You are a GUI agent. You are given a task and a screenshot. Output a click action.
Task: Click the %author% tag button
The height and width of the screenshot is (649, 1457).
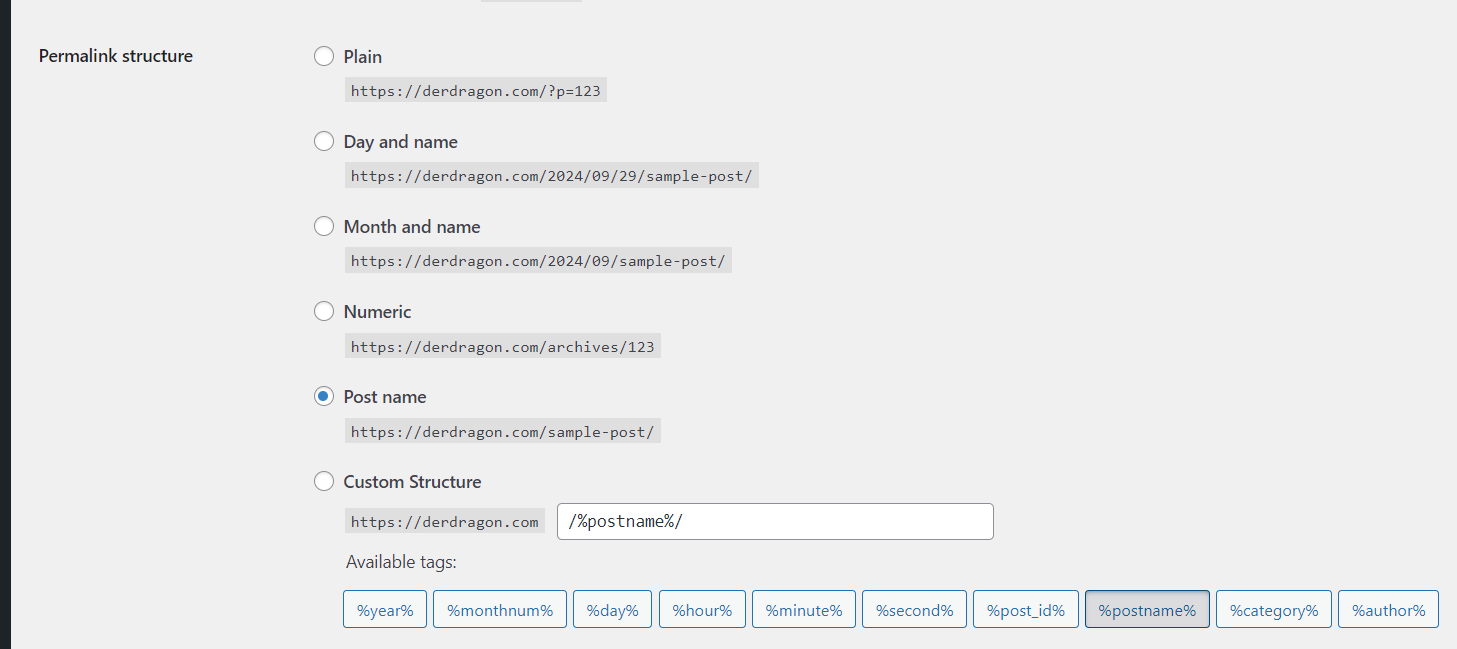pyautogui.click(x=1388, y=610)
